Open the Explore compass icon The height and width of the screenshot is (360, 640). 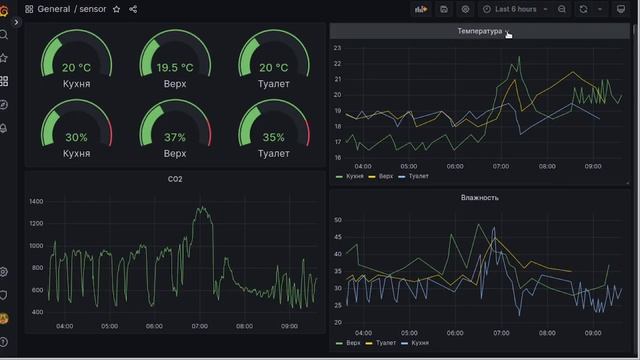[x=4, y=105]
